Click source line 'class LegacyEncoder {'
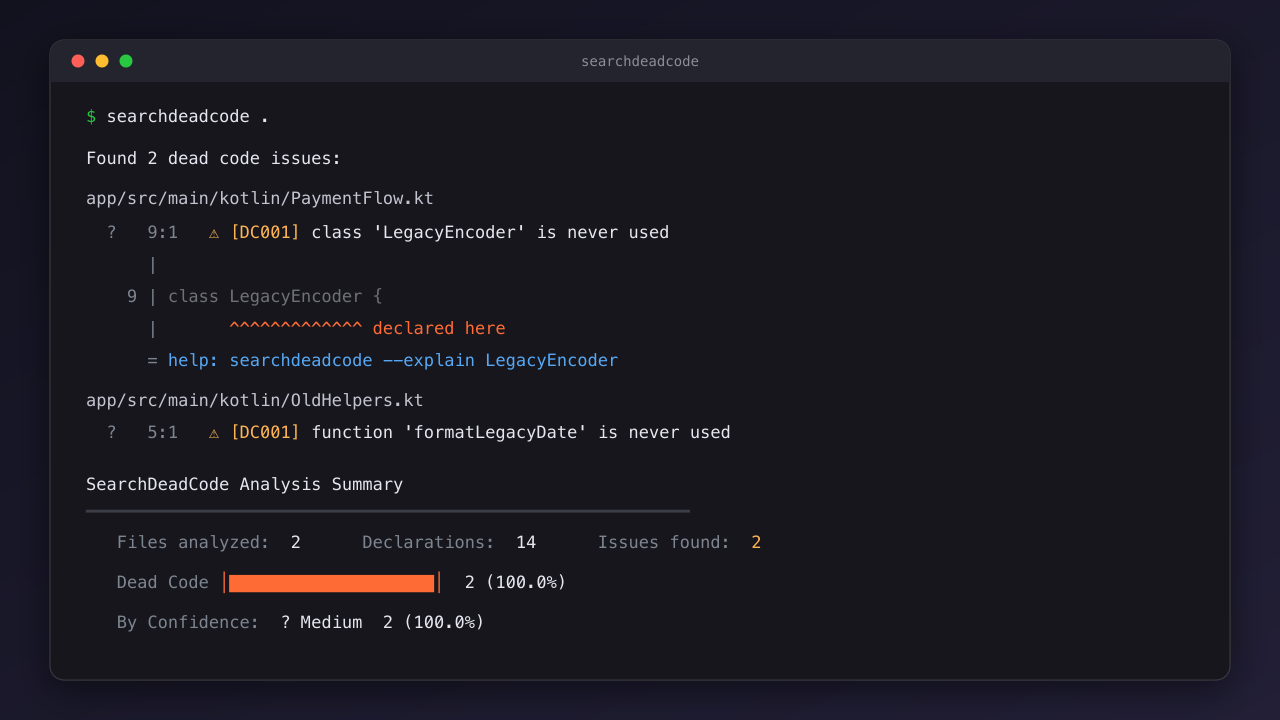 coord(275,296)
